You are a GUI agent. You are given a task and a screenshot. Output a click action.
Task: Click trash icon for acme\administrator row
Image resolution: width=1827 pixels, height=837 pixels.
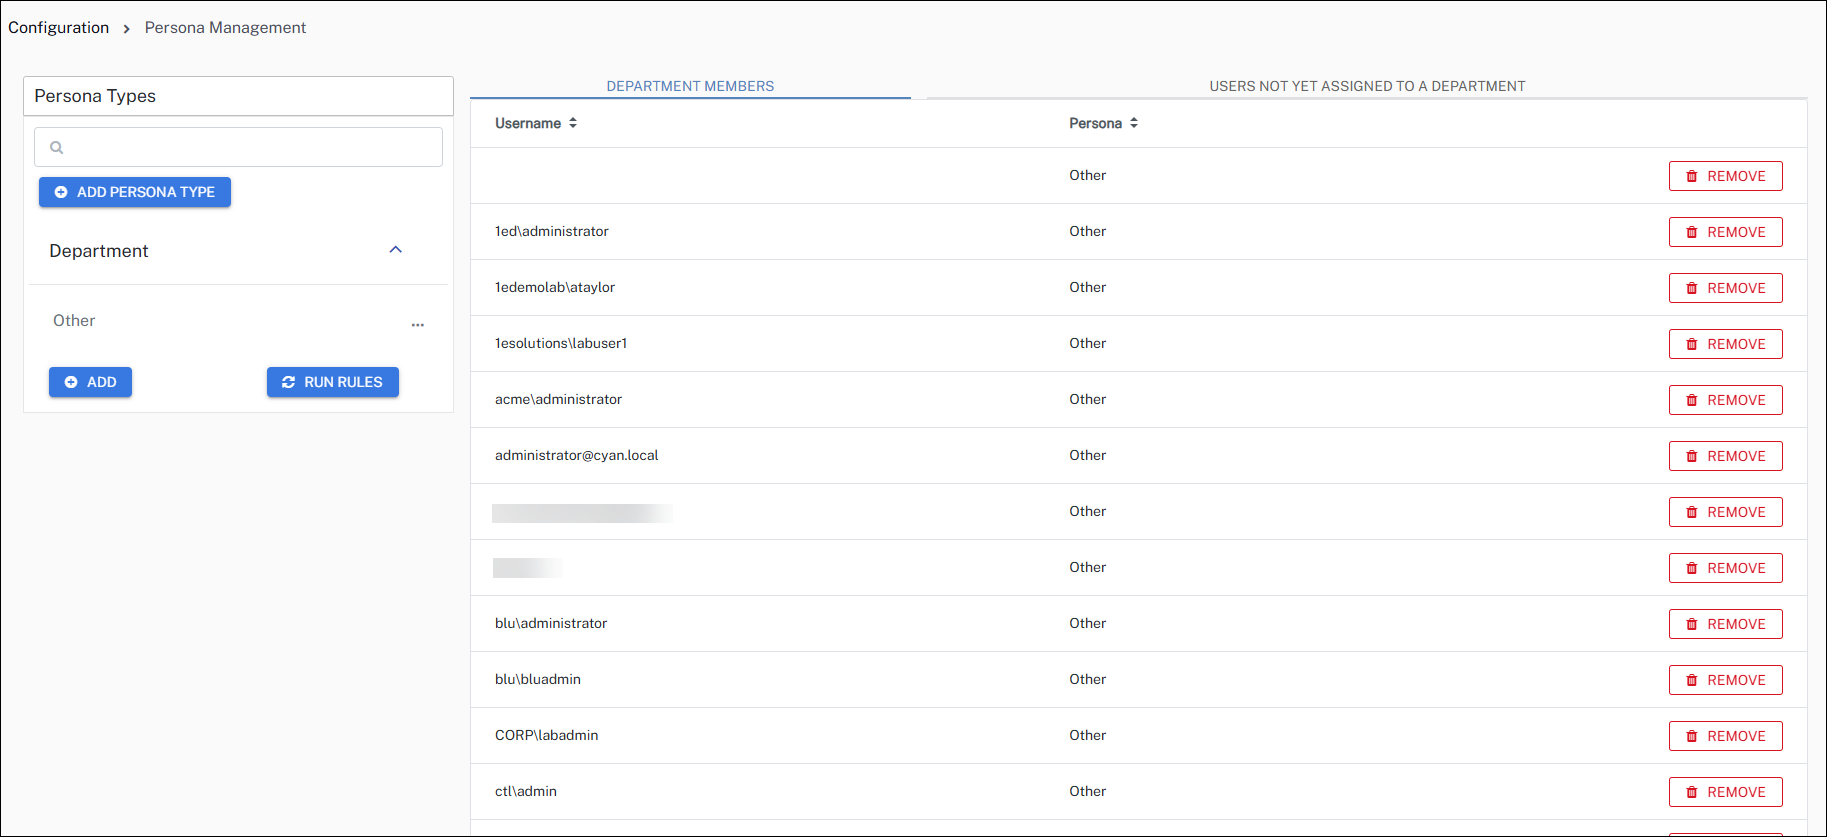1692,400
